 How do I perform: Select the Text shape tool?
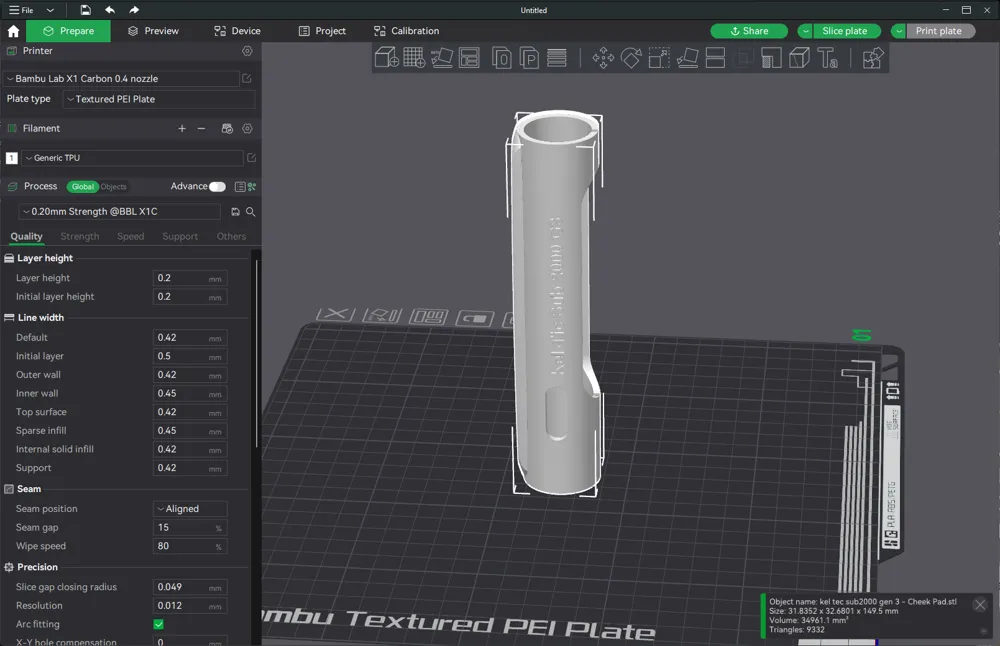coord(827,58)
